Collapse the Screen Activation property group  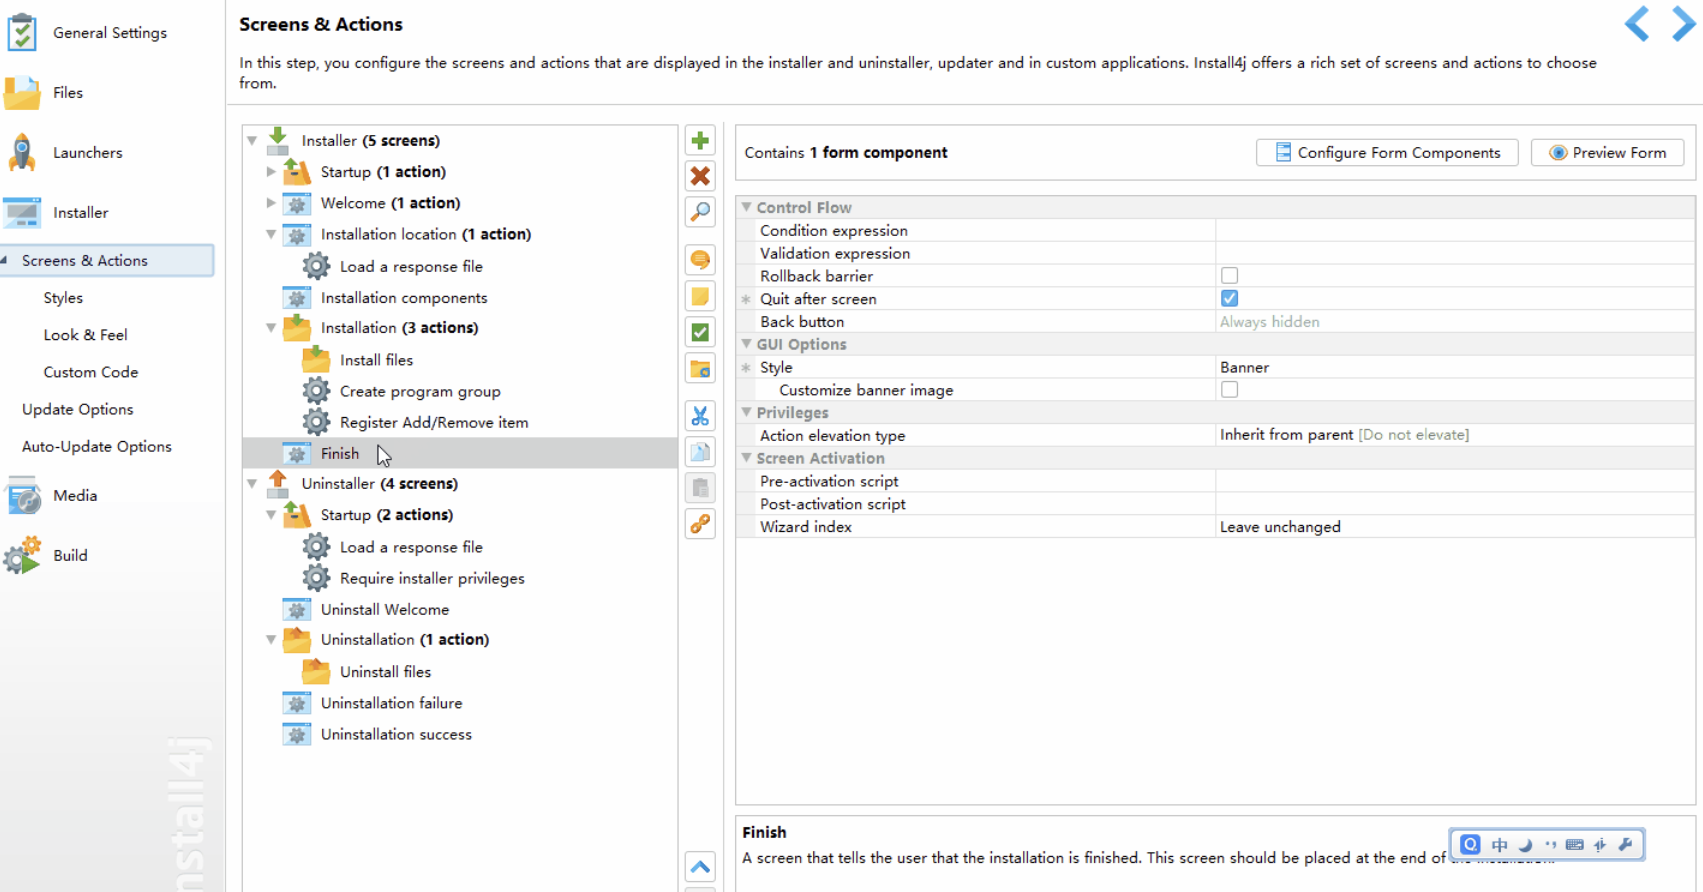(x=746, y=458)
